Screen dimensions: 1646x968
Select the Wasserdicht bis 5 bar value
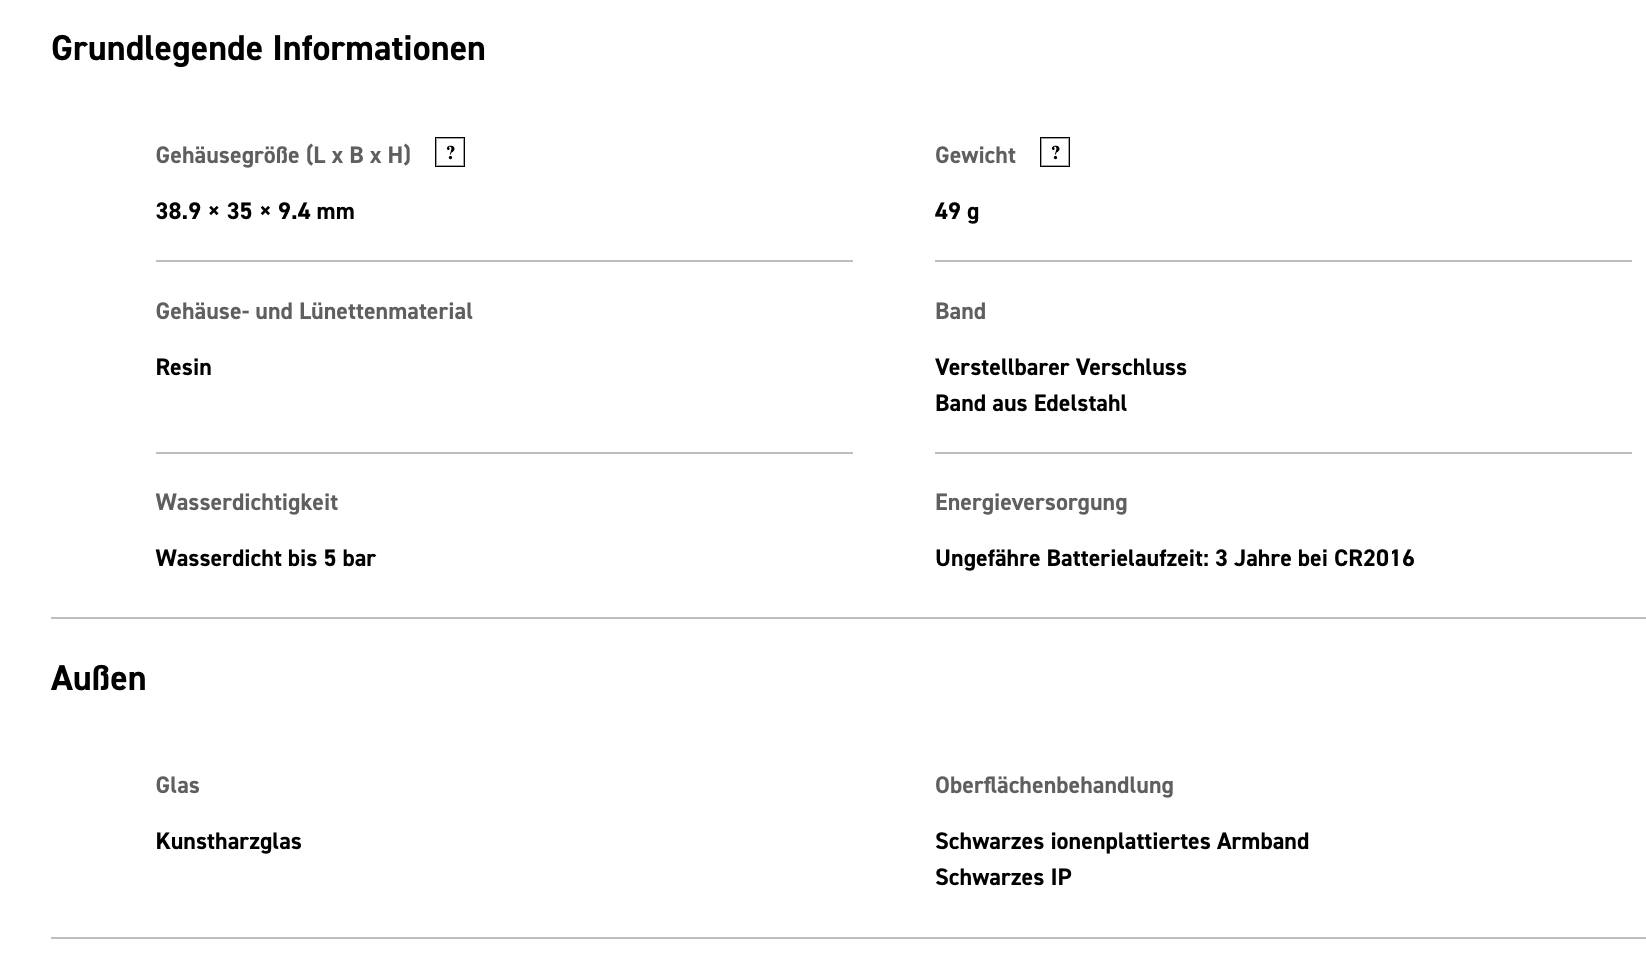(266, 558)
